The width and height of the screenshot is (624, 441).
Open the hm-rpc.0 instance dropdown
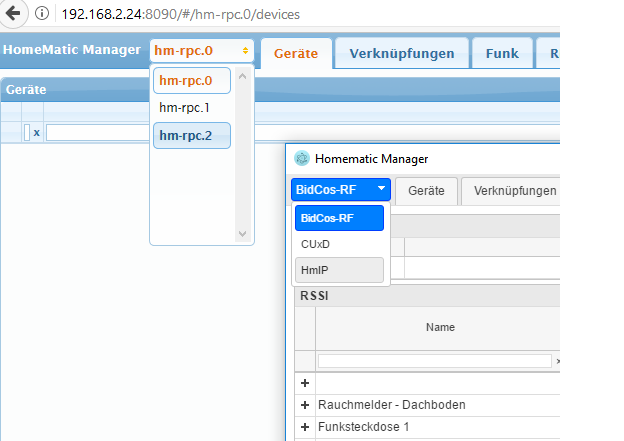tap(202, 51)
